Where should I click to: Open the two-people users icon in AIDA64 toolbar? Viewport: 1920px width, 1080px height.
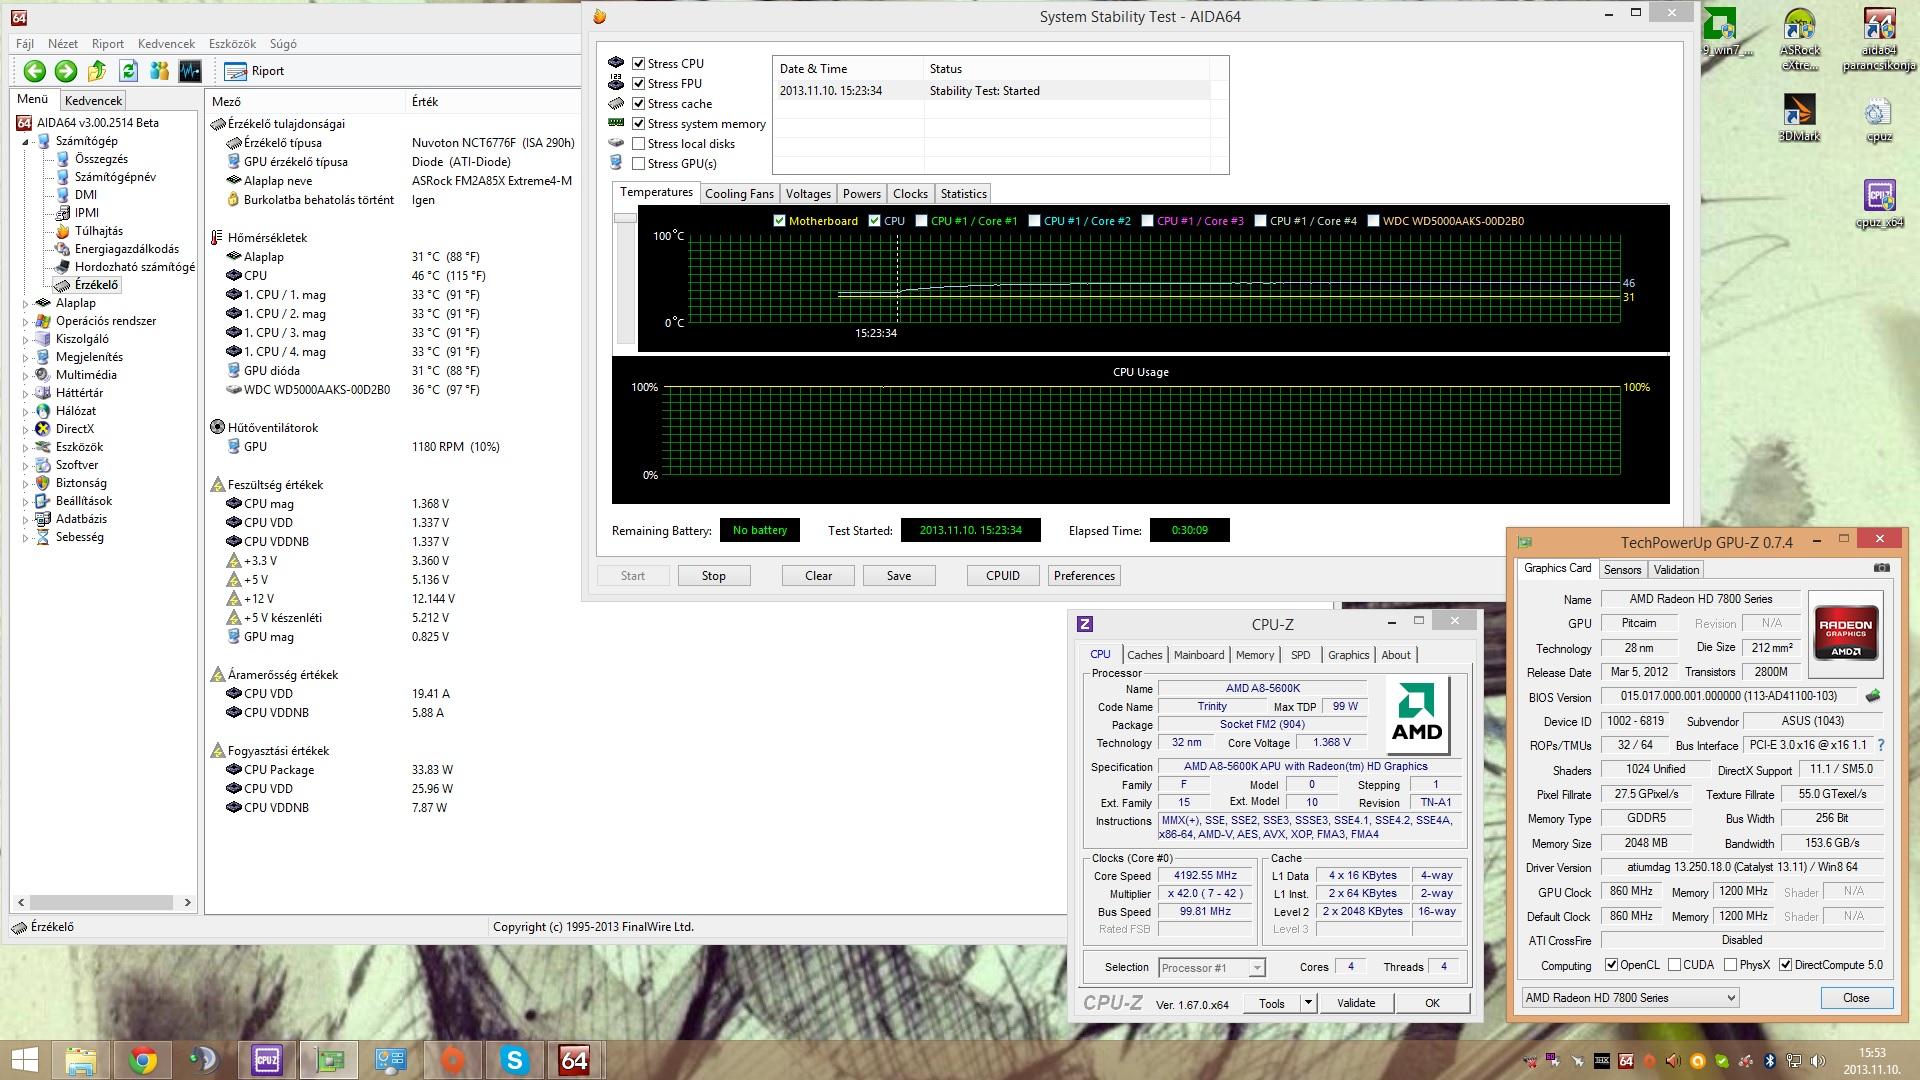(x=159, y=71)
